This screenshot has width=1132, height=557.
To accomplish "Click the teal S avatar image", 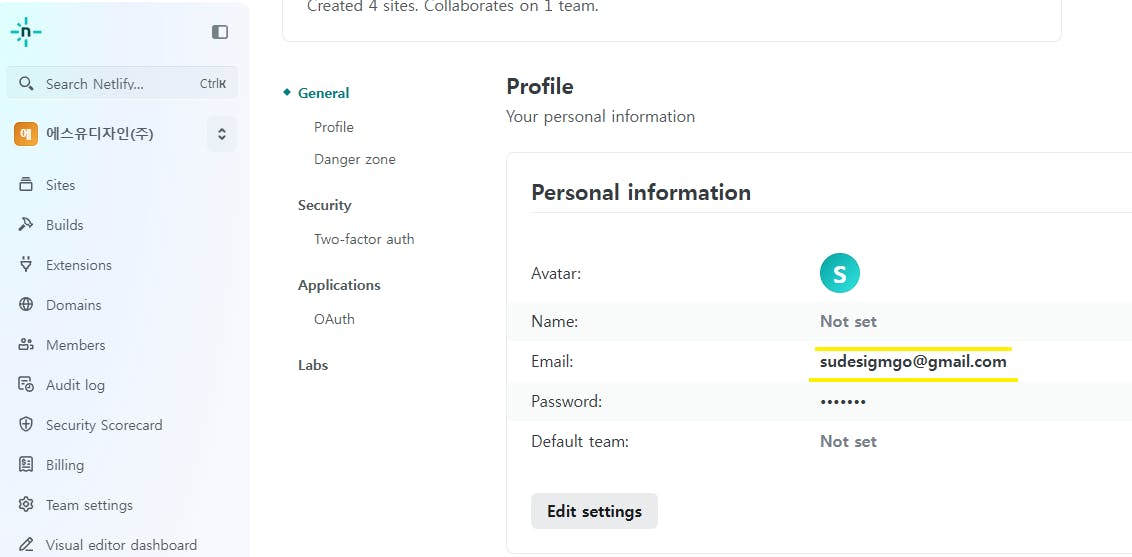I will click(840, 273).
